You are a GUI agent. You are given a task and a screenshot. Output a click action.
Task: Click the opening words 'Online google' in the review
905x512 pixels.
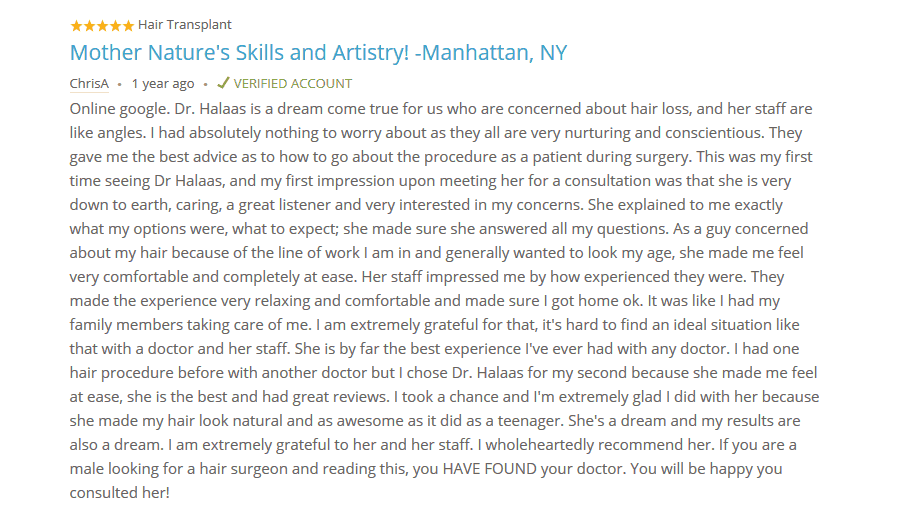[x=119, y=109]
